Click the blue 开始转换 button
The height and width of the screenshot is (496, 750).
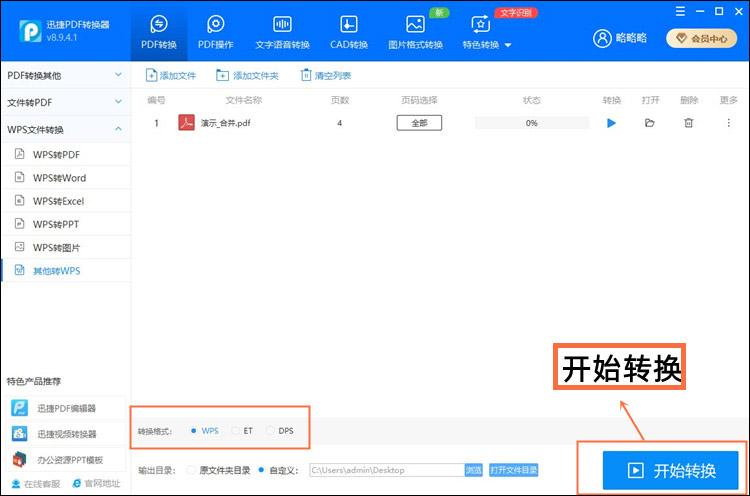[x=670, y=470]
